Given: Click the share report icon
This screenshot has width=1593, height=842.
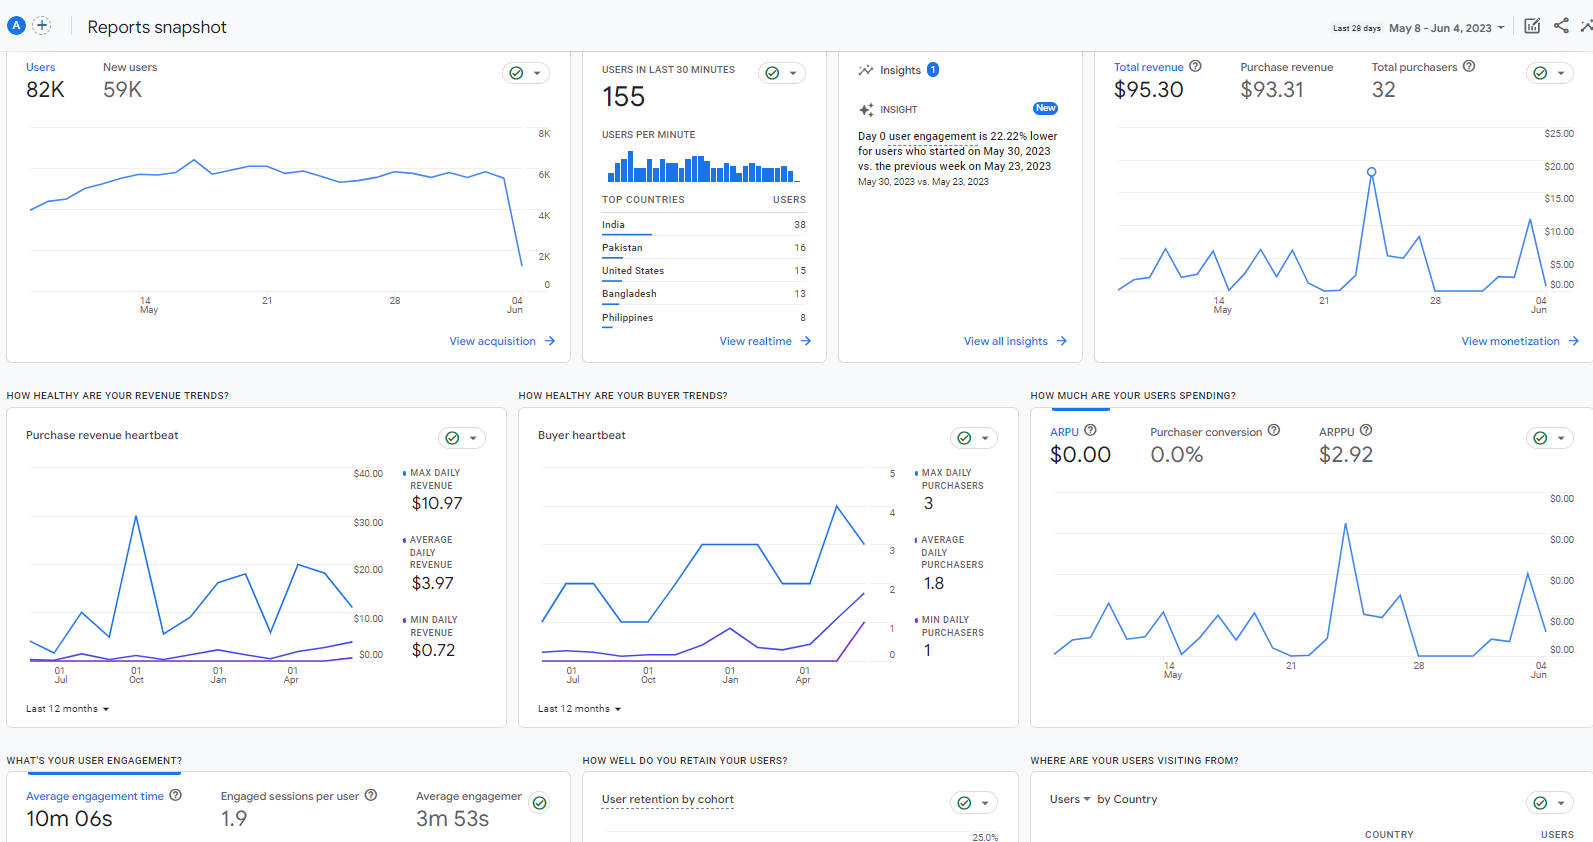Looking at the screenshot, I should [1561, 26].
